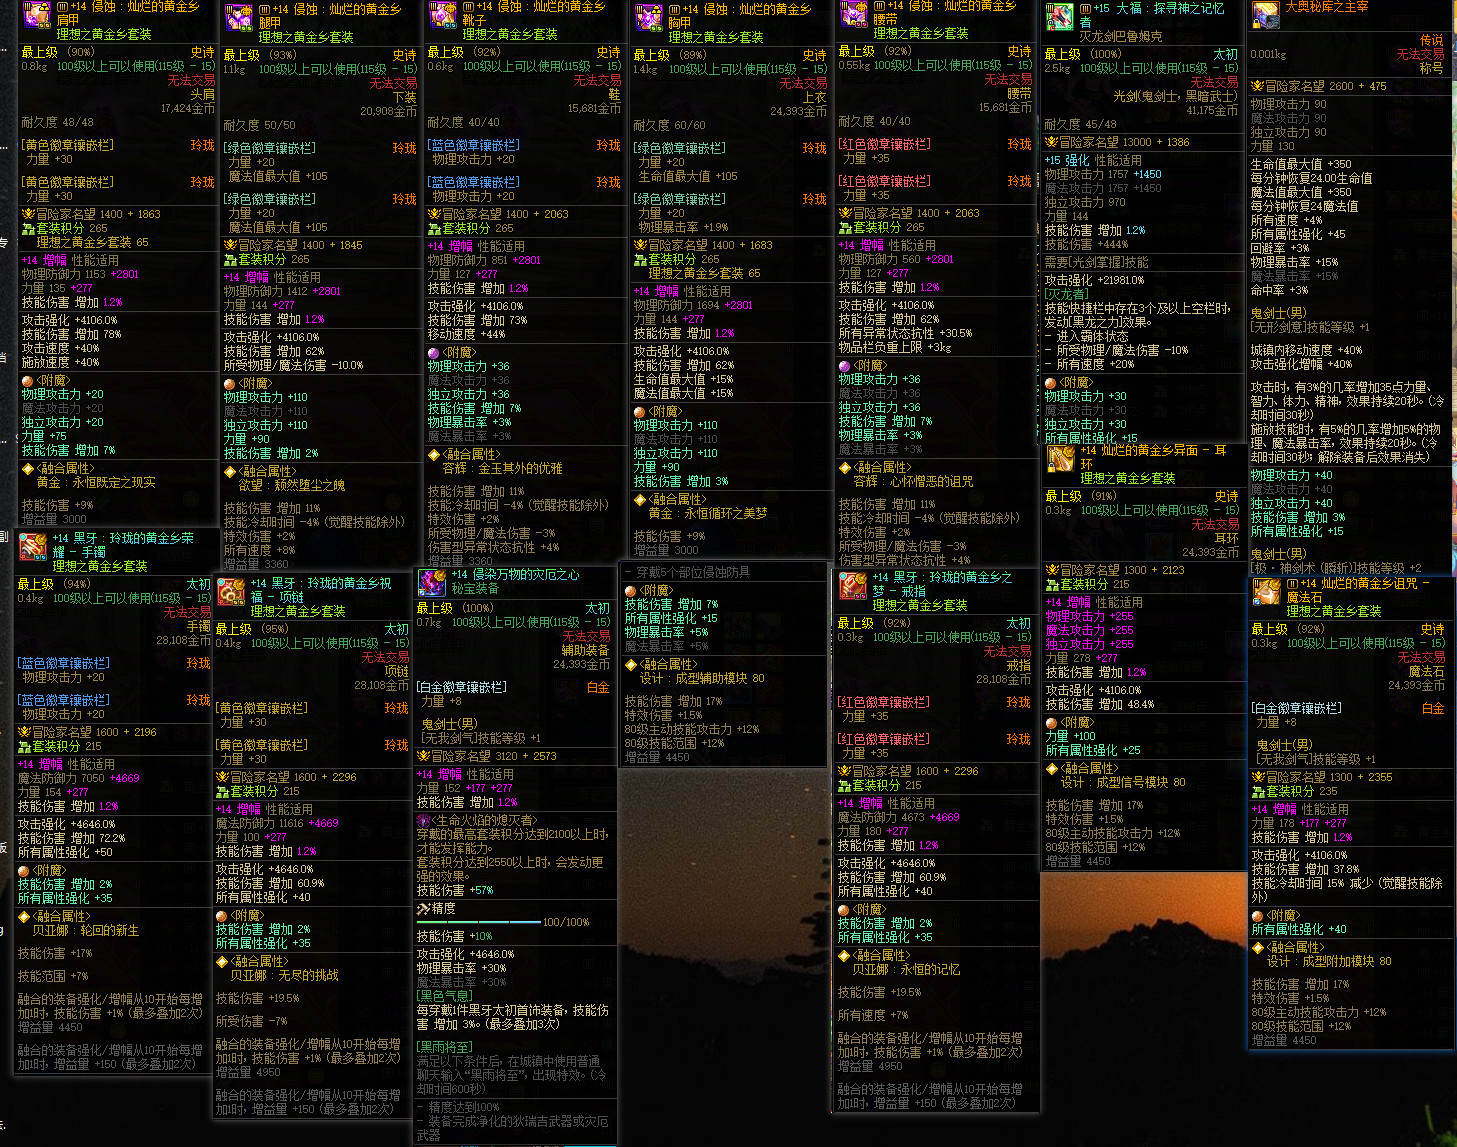This screenshot has height=1147, width=1457.
Task: Click the 秘宝装备 label
Action: coord(475,589)
